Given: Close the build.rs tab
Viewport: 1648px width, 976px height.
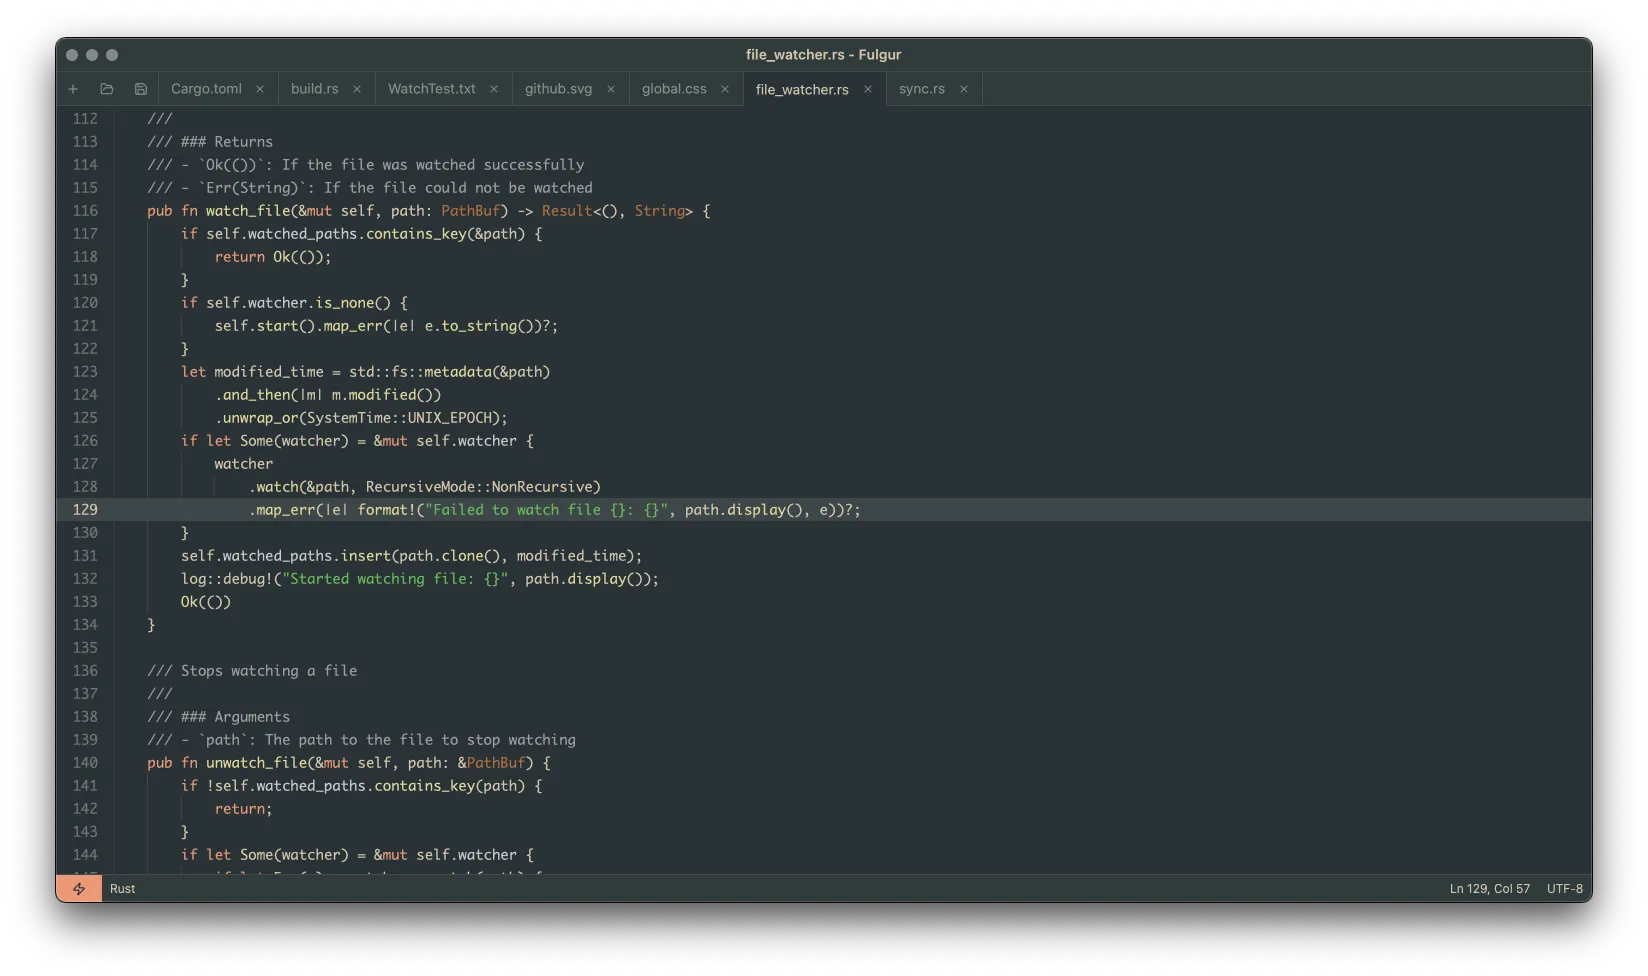Looking at the screenshot, I should point(357,89).
